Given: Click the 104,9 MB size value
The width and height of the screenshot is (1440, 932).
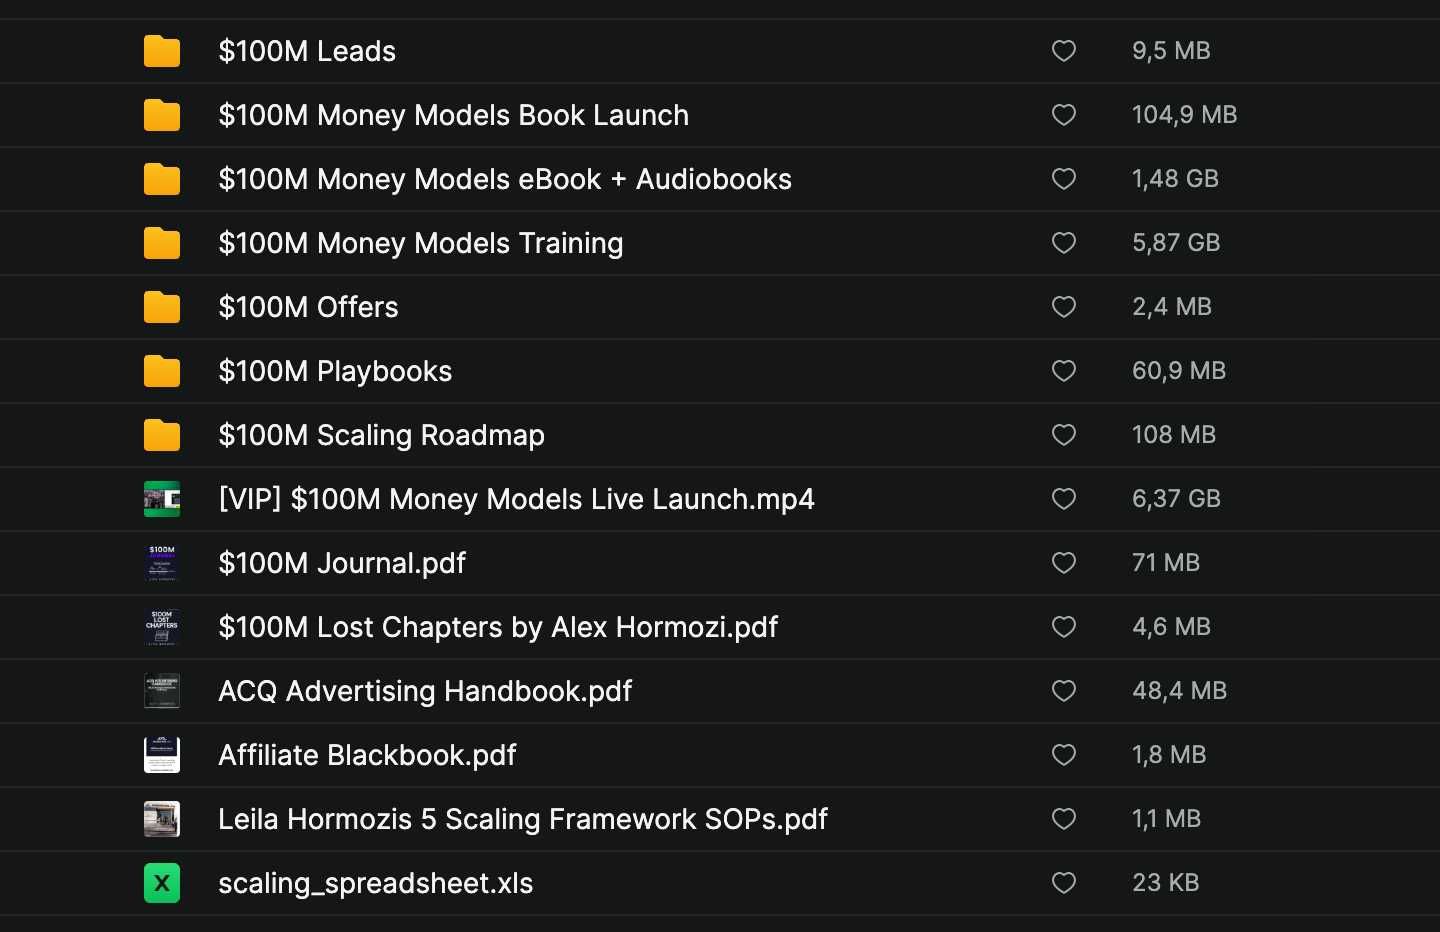Looking at the screenshot, I should [x=1184, y=115].
